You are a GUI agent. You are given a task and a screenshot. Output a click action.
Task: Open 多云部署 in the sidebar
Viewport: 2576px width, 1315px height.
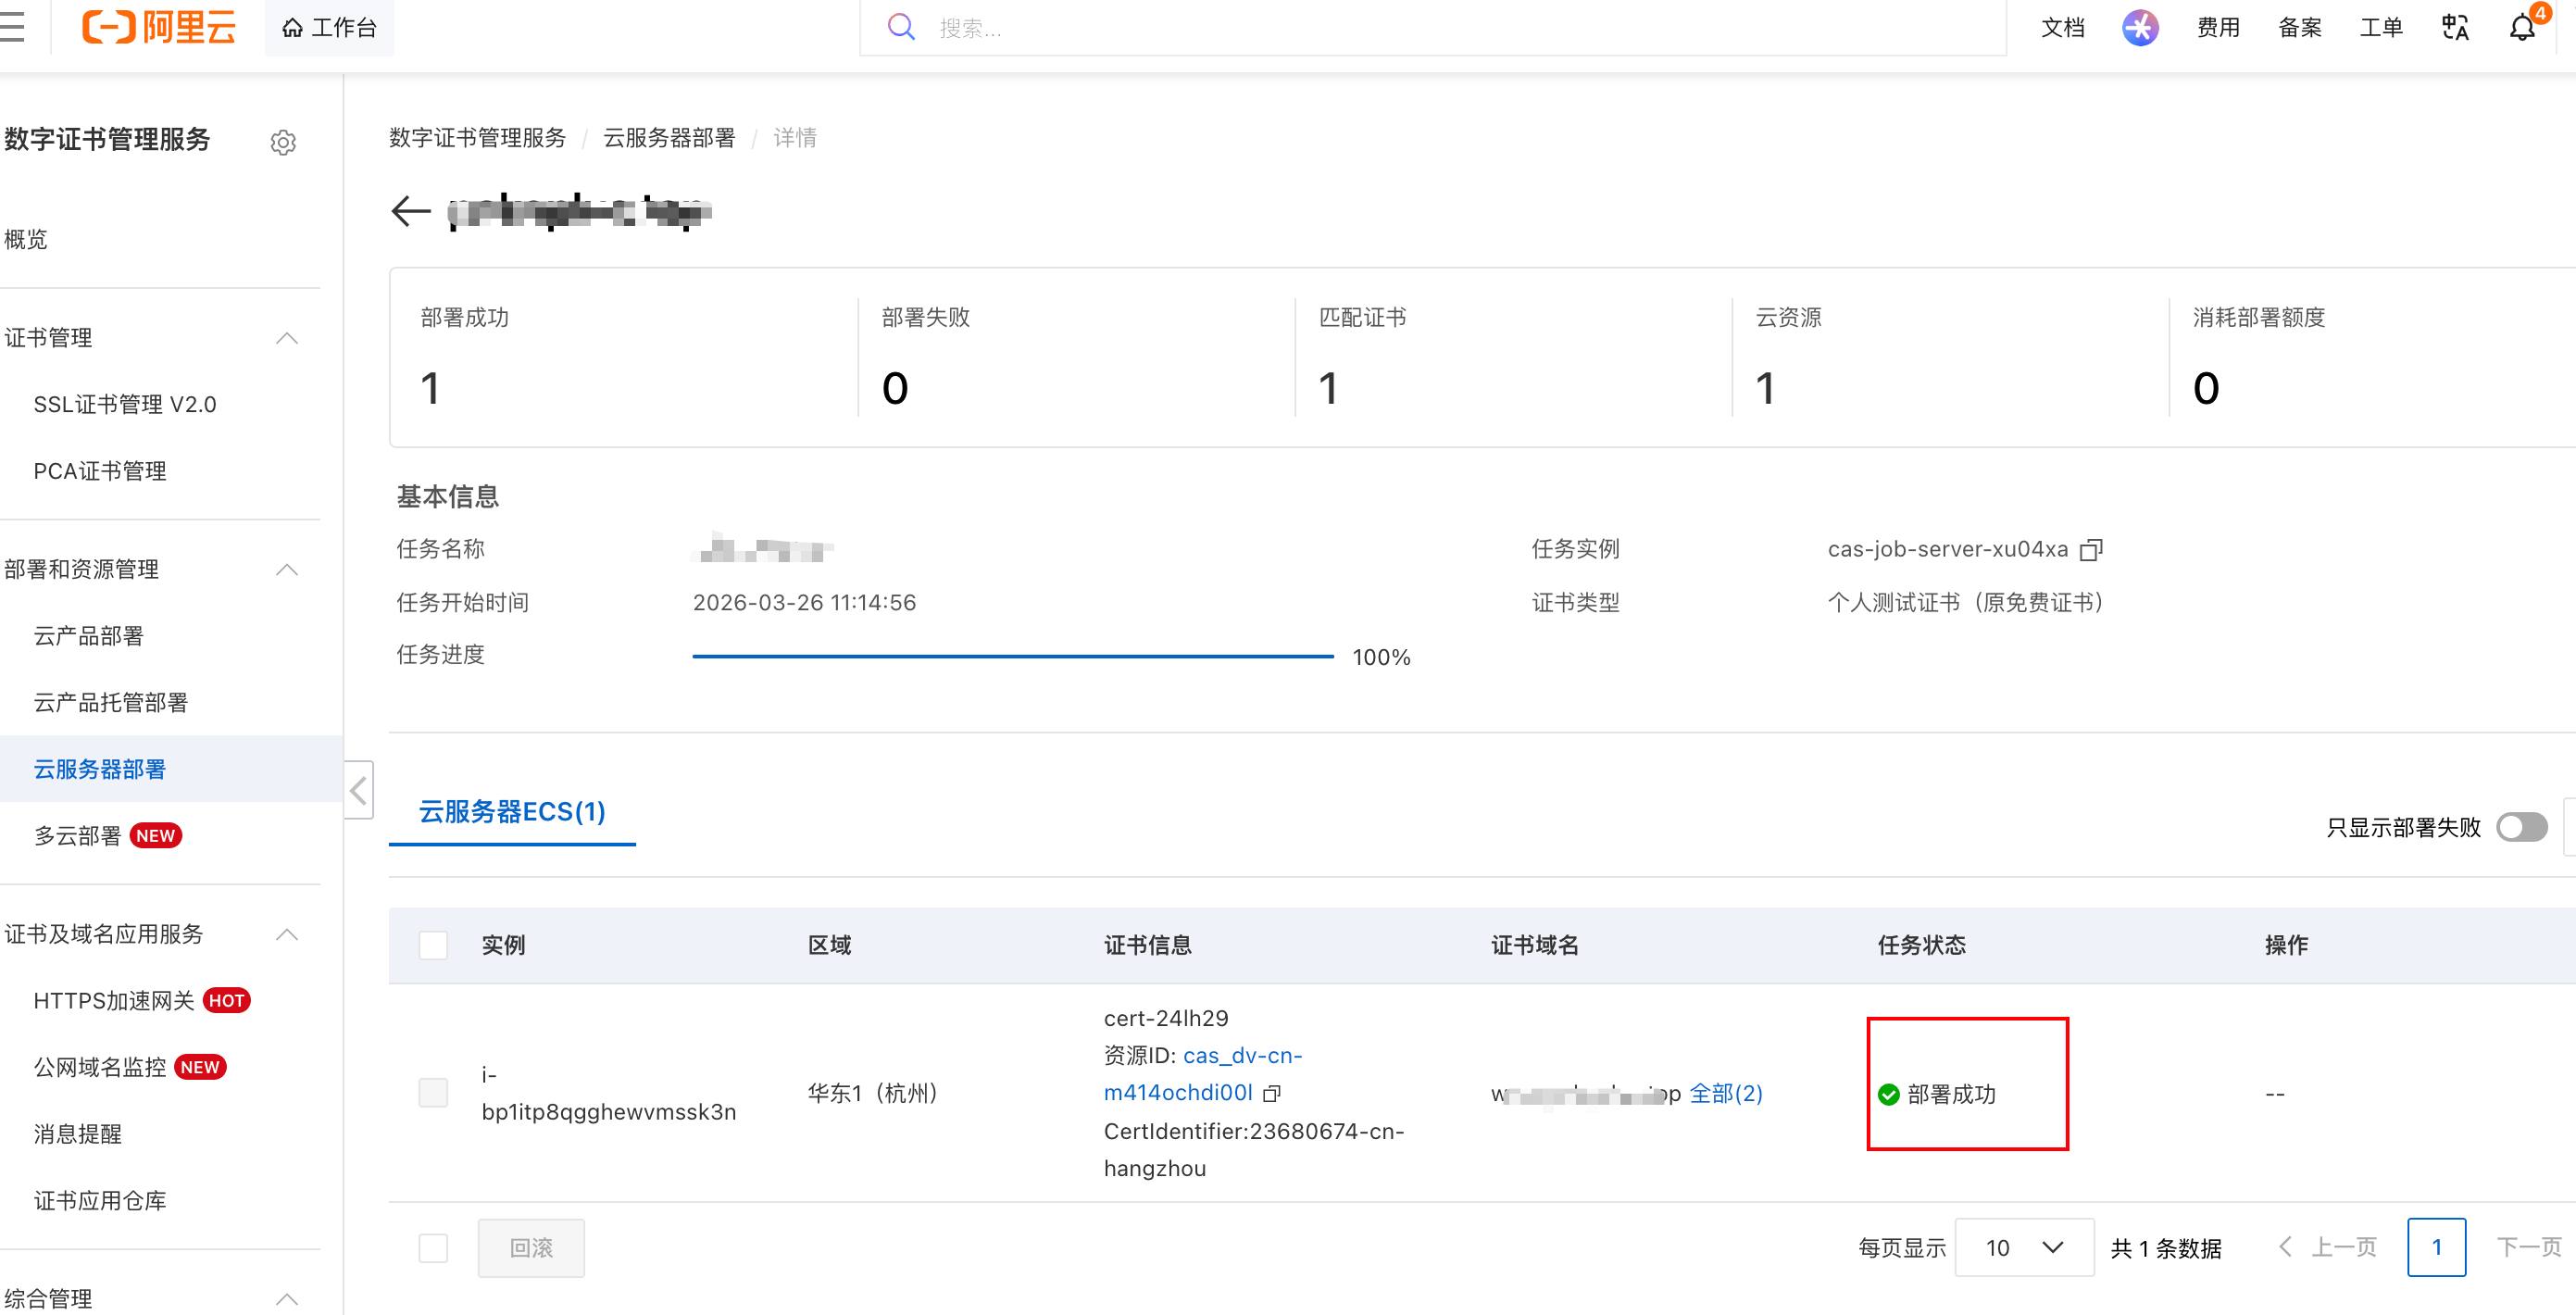click(x=78, y=835)
